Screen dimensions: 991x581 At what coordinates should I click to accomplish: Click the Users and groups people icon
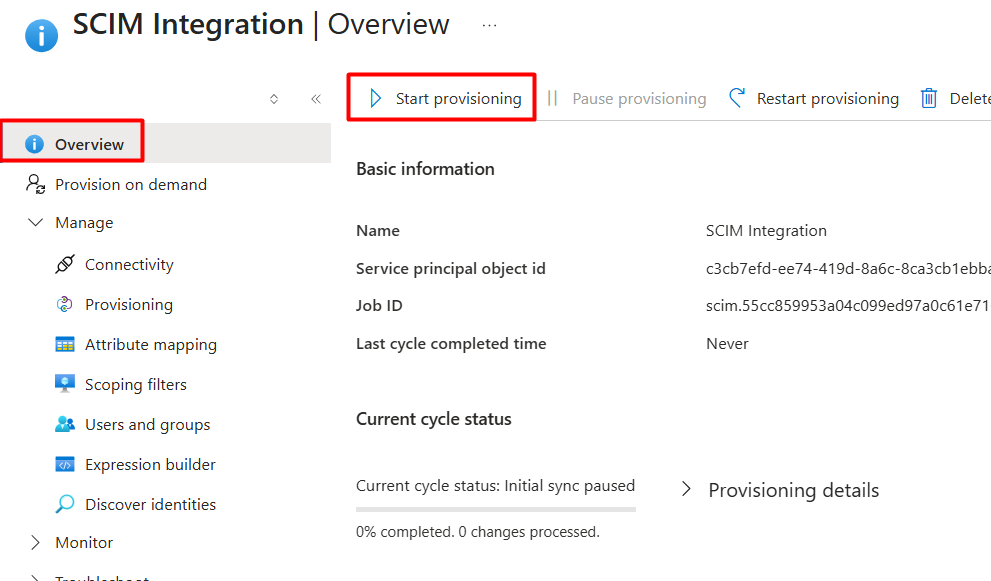click(x=64, y=424)
